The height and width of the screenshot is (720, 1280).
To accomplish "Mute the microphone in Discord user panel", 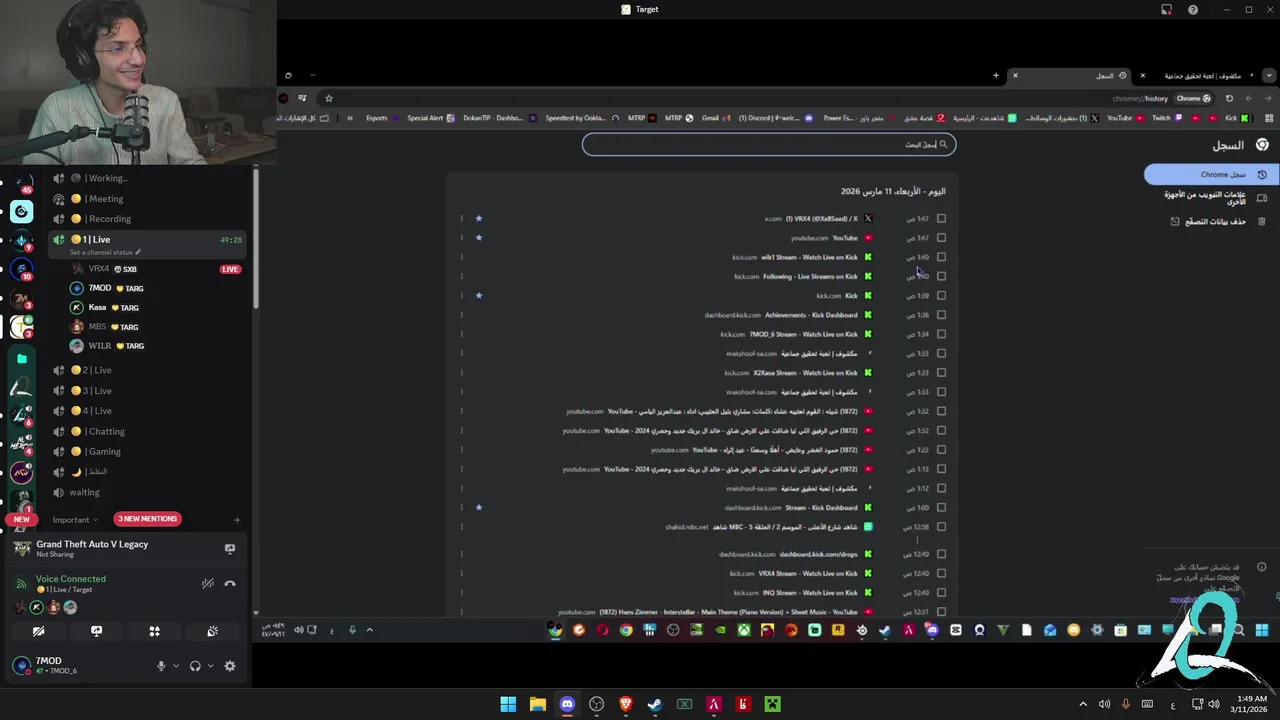I will pyautogui.click(x=161, y=666).
